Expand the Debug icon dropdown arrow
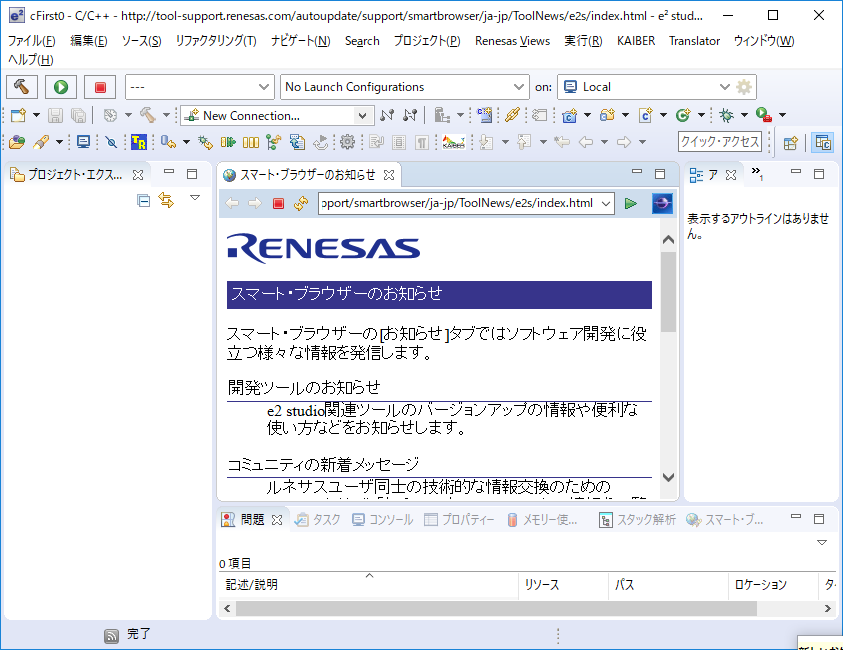 click(x=744, y=115)
